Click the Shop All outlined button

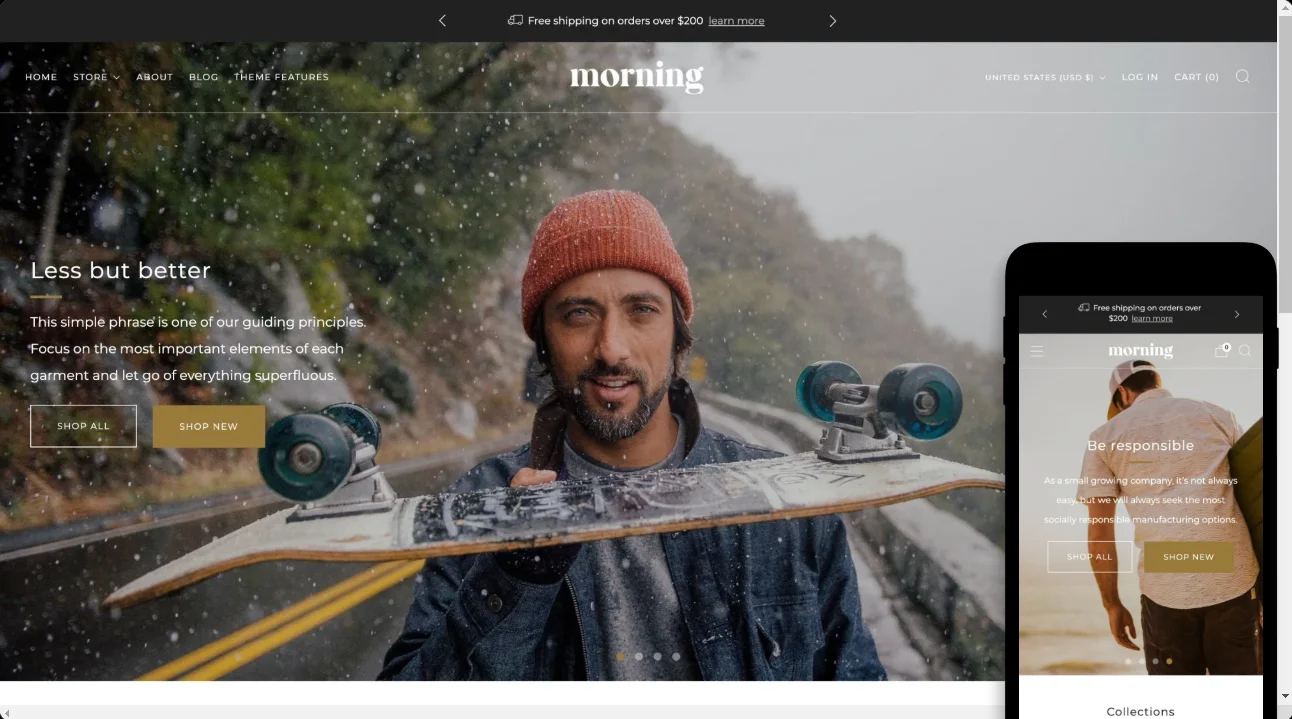click(83, 426)
